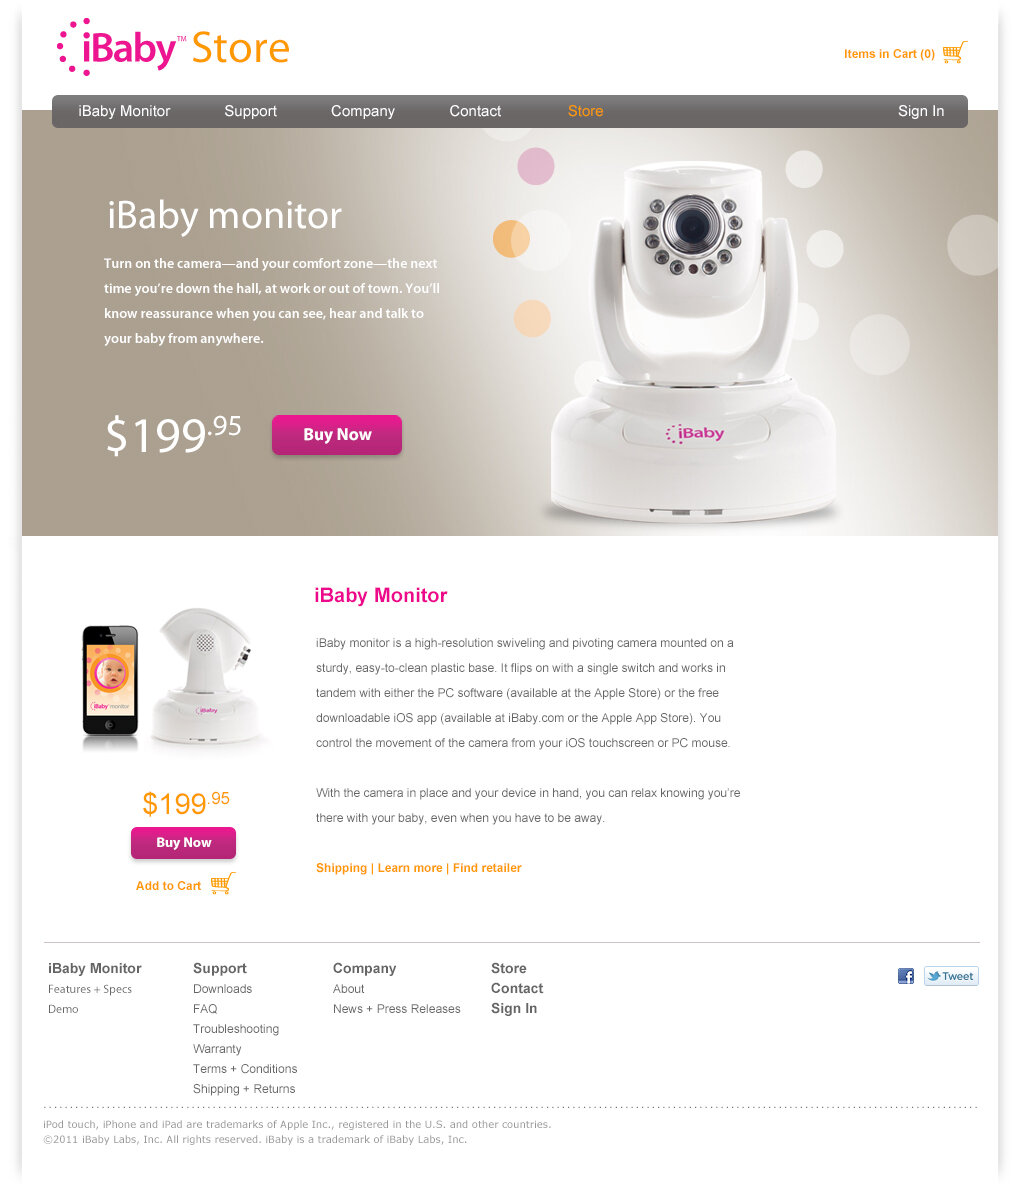Viewport: 1021px width, 1200px height.
Task: Select Company in the top navigation
Action: (x=363, y=111)
